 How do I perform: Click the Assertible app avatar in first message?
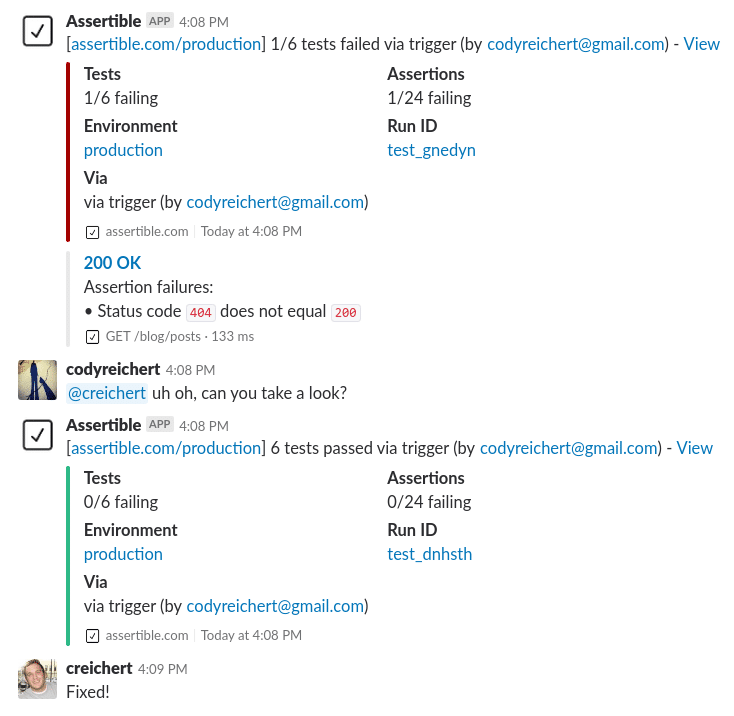pos(37,31)
